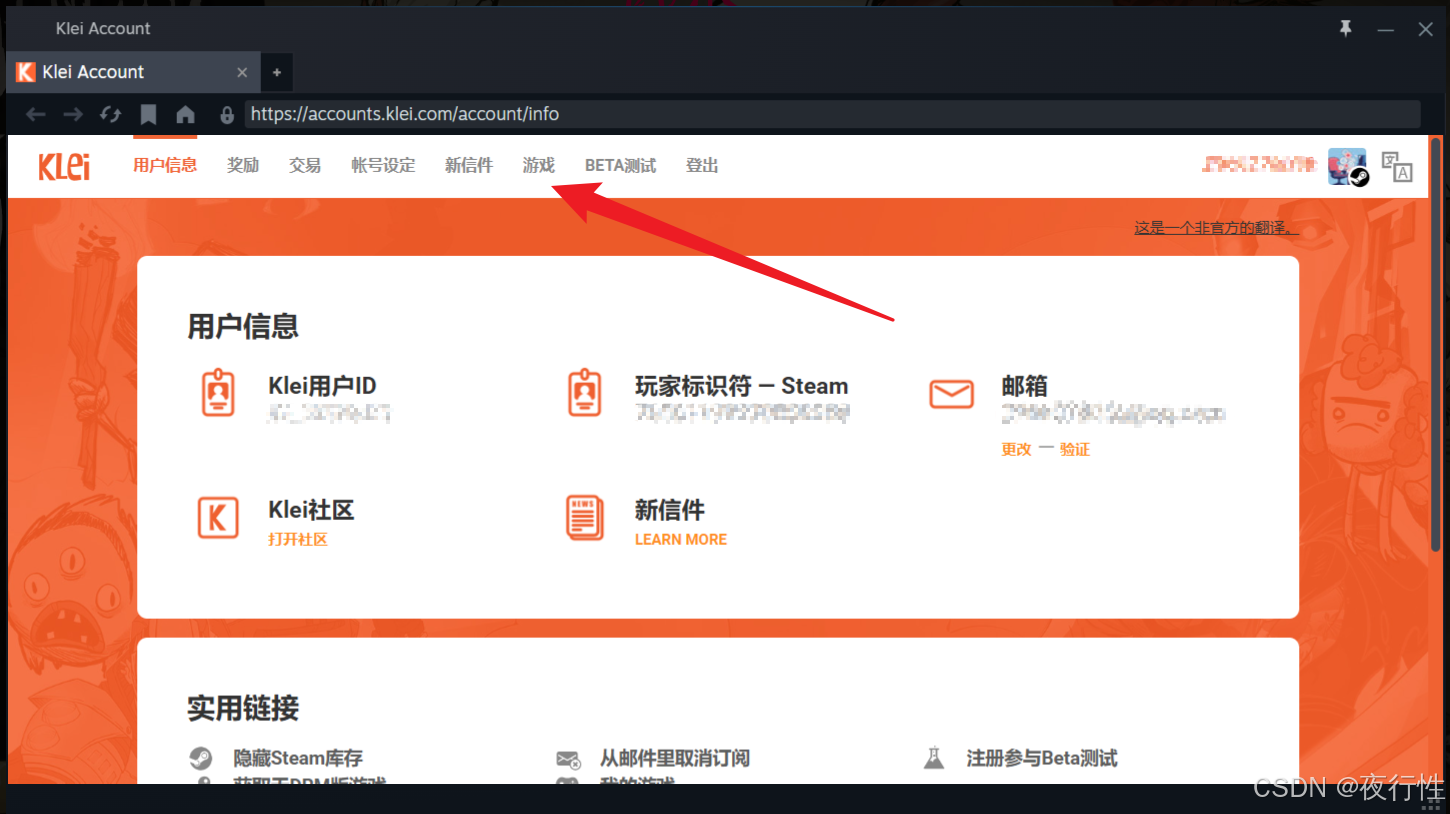1450x814 pixels.
Task: Click the blurred username in header
Action: point(1259,166)
